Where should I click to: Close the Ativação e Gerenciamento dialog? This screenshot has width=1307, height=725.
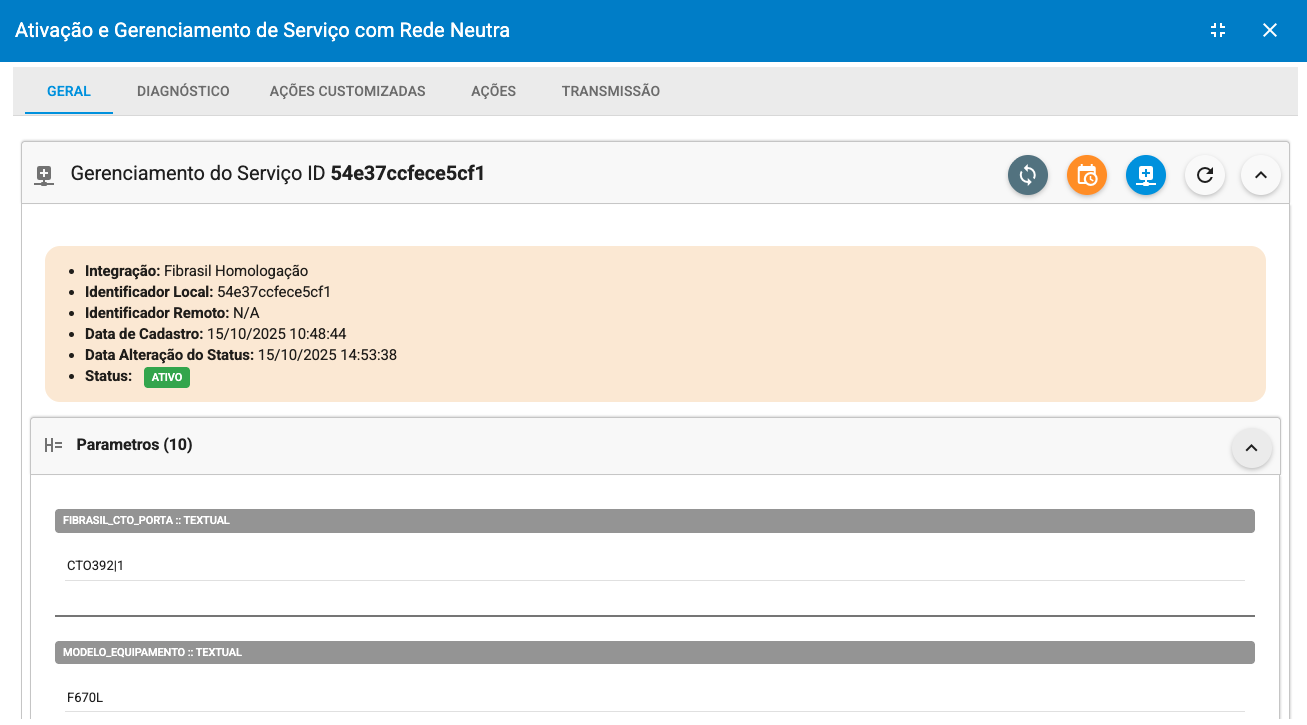pos(1270,30)
